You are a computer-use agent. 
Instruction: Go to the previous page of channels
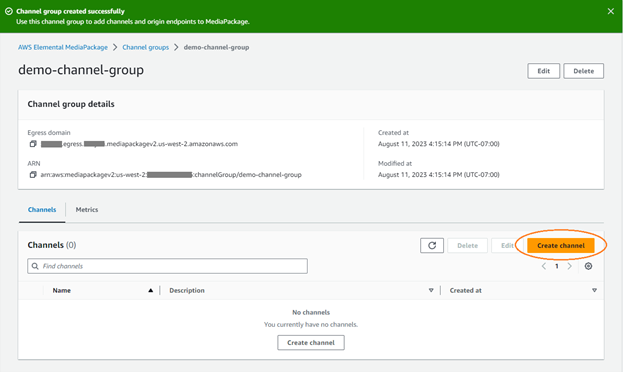coord(544,266)
